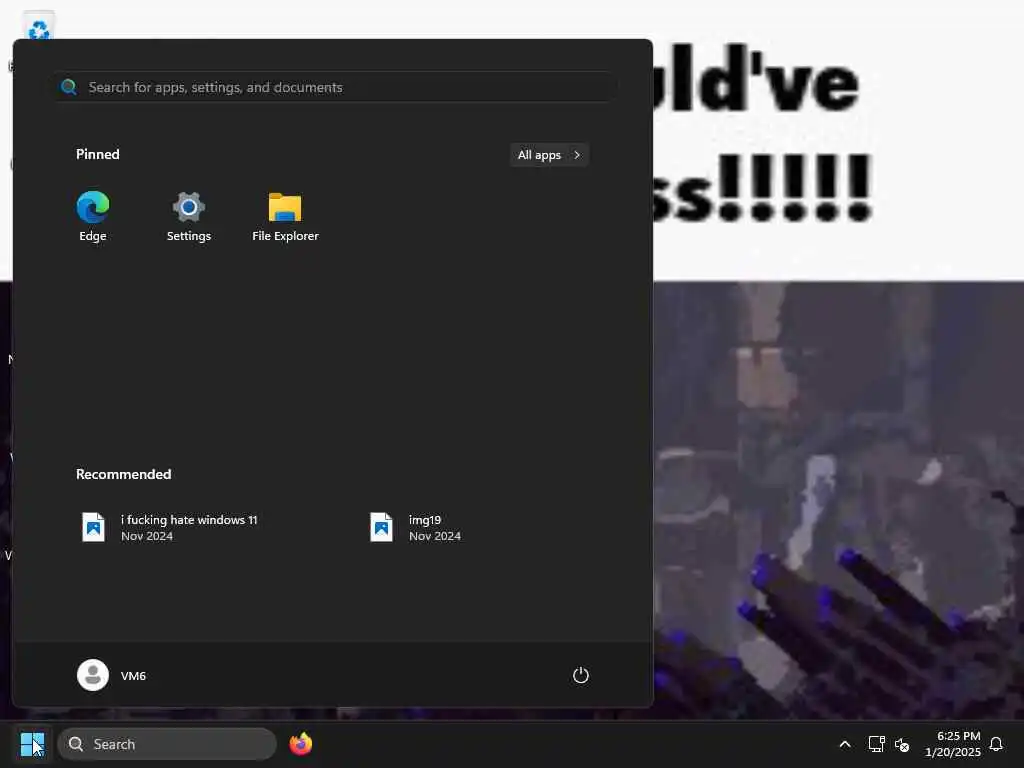Open the pinned Settings app

pos(189,216)
